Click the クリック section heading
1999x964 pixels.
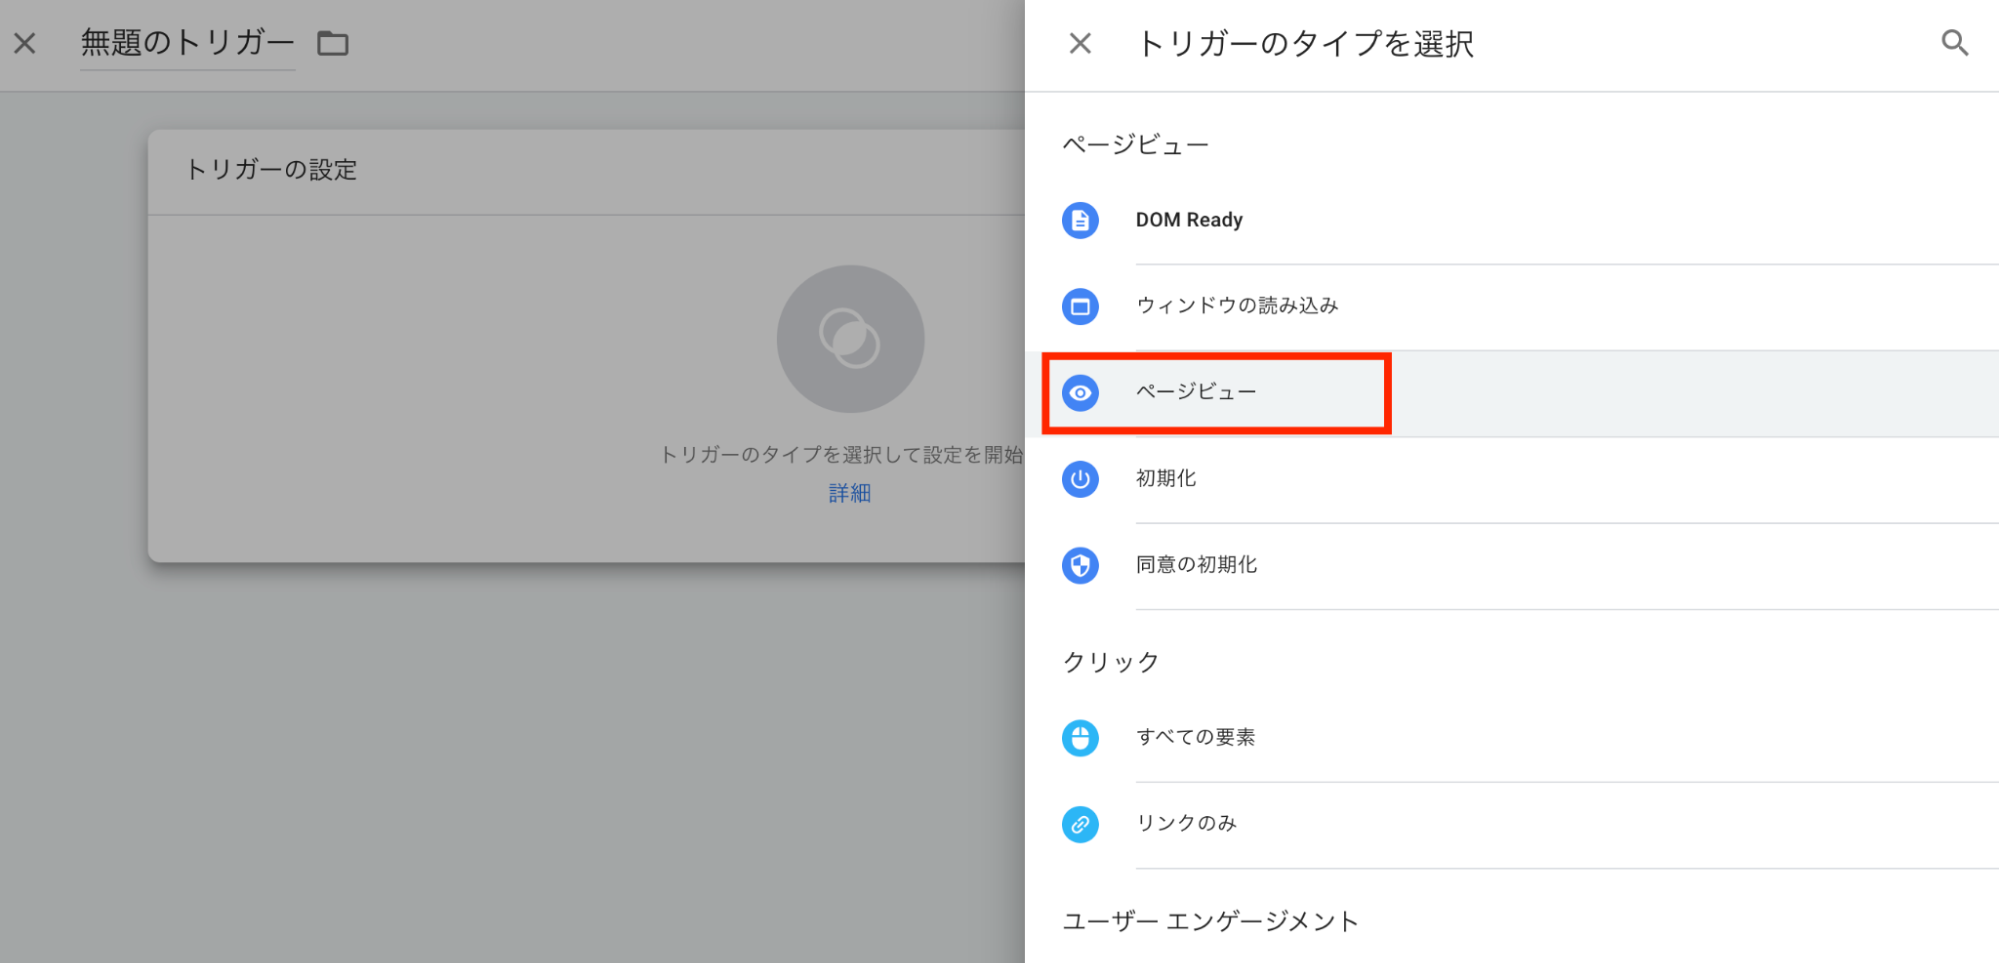[x=1111, y=662]
